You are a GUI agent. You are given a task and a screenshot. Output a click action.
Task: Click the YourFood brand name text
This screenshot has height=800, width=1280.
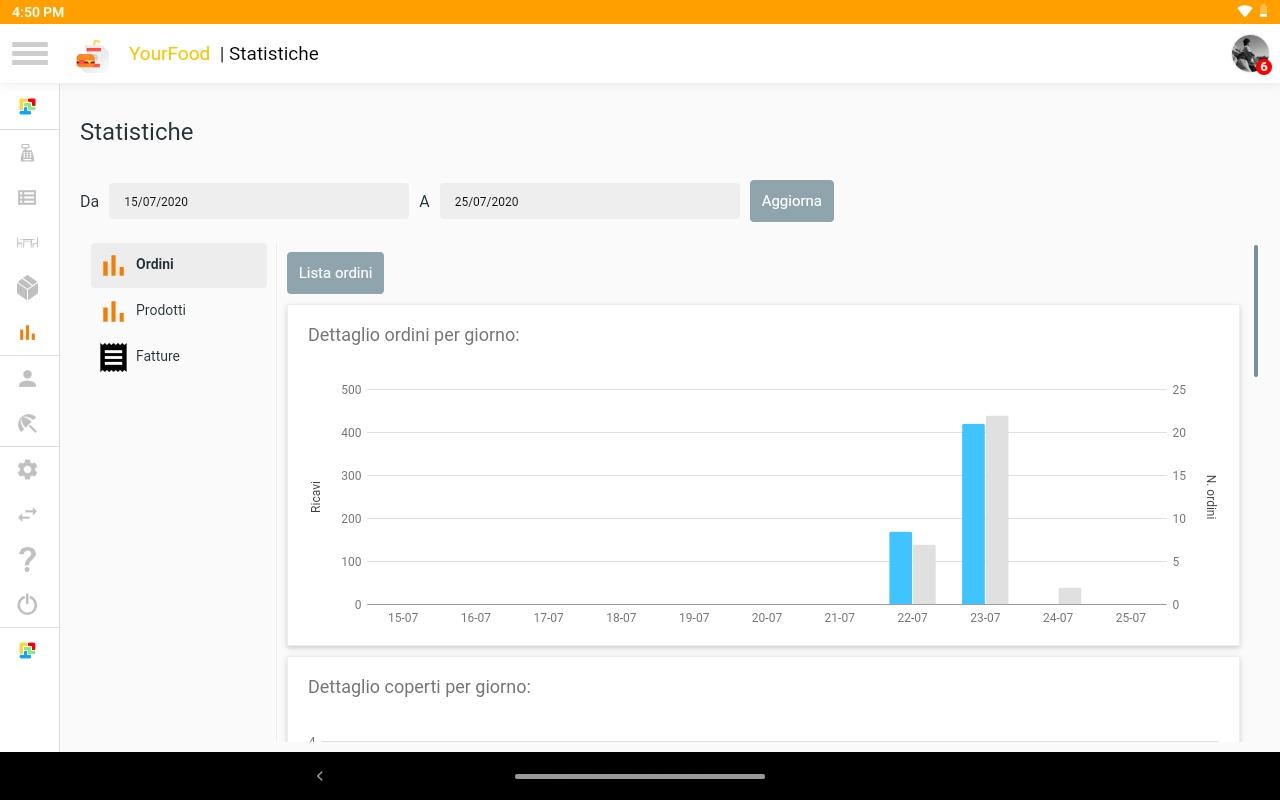click(x=169, y=54)
